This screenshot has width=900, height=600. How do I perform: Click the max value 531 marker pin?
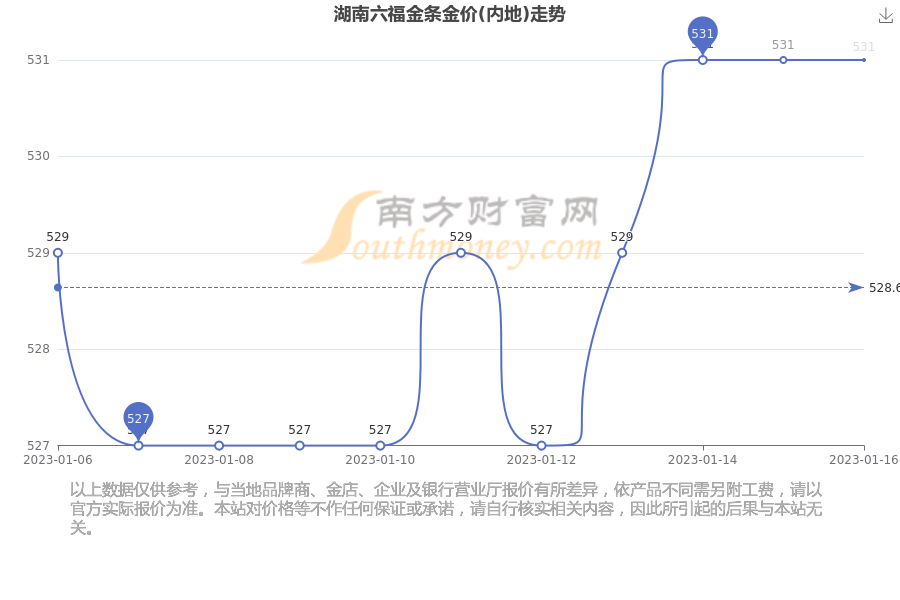point(703,34)
